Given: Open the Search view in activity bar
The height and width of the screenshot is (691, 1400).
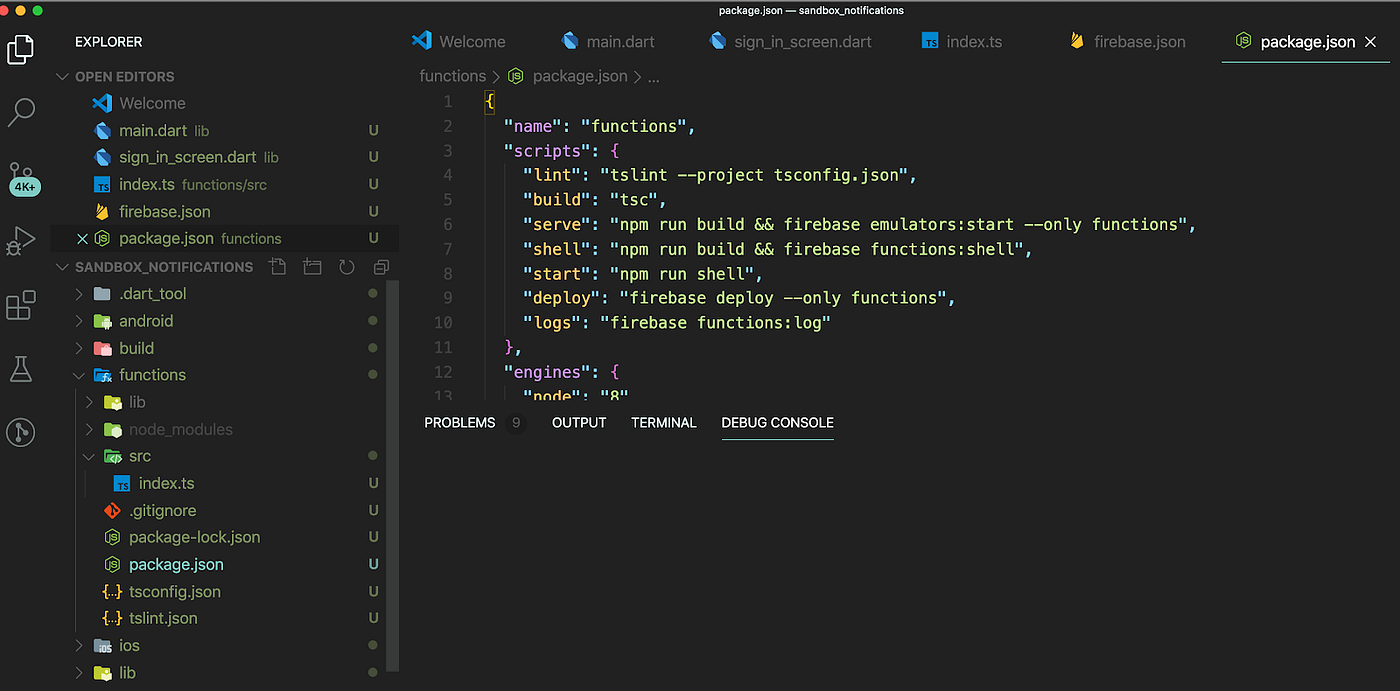Looking at the screenshot, I should (x=21, y=112).
